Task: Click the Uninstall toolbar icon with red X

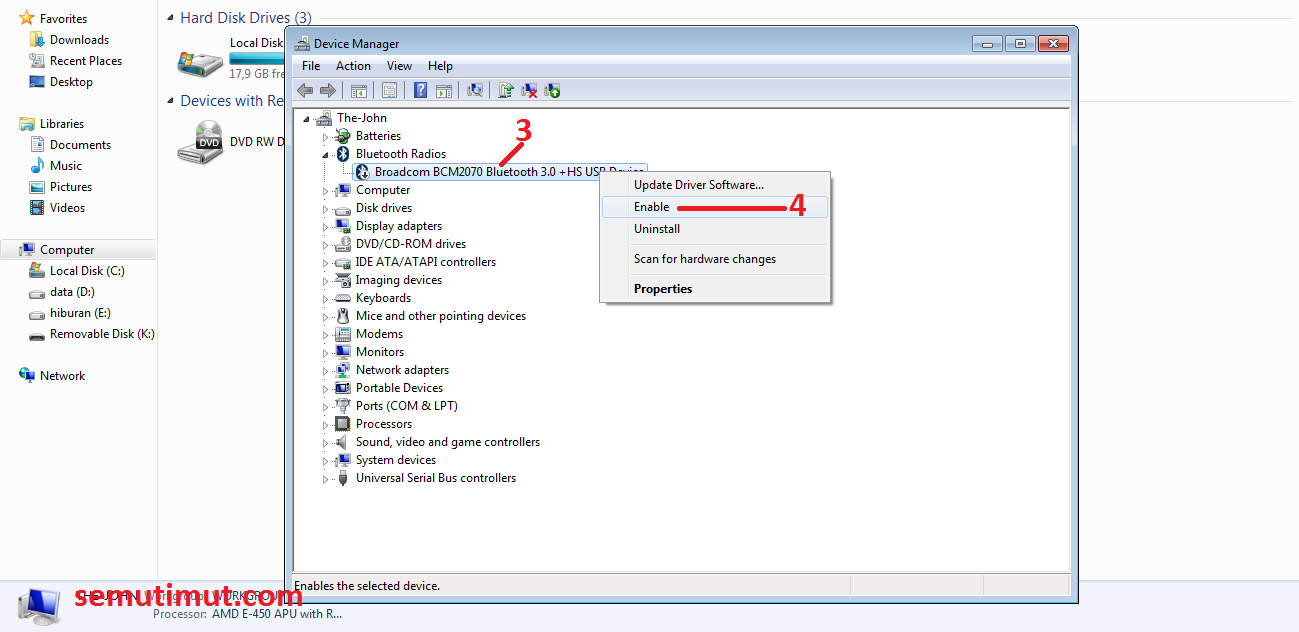Action: point(529,90)
